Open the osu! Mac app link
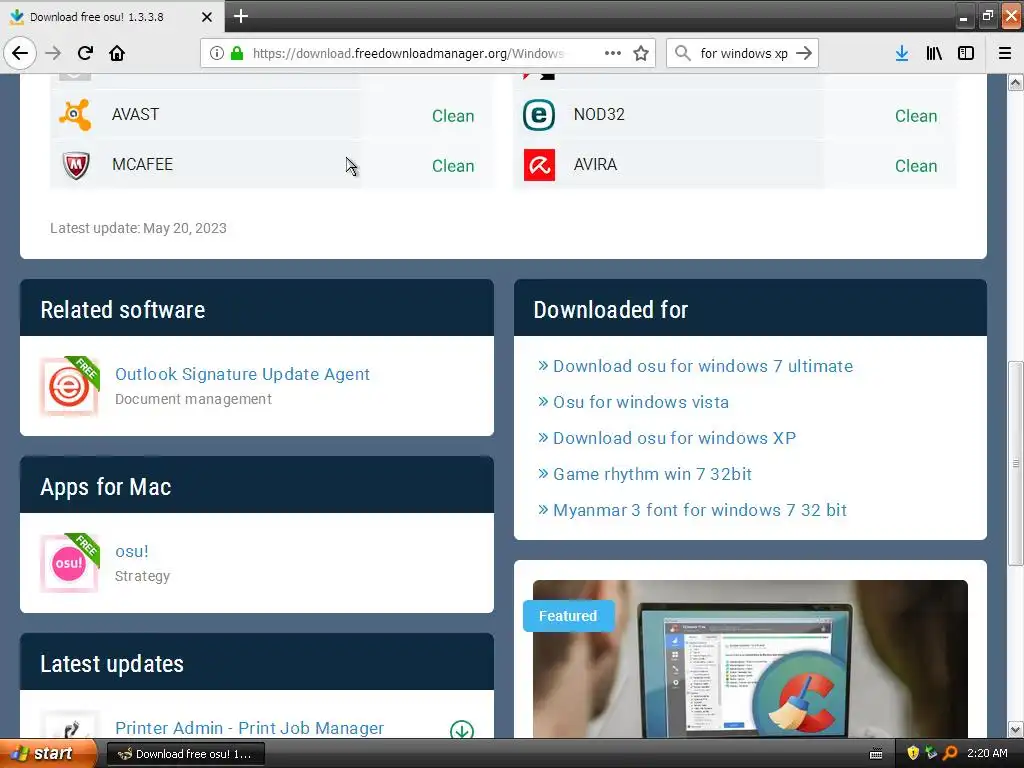 132,551
